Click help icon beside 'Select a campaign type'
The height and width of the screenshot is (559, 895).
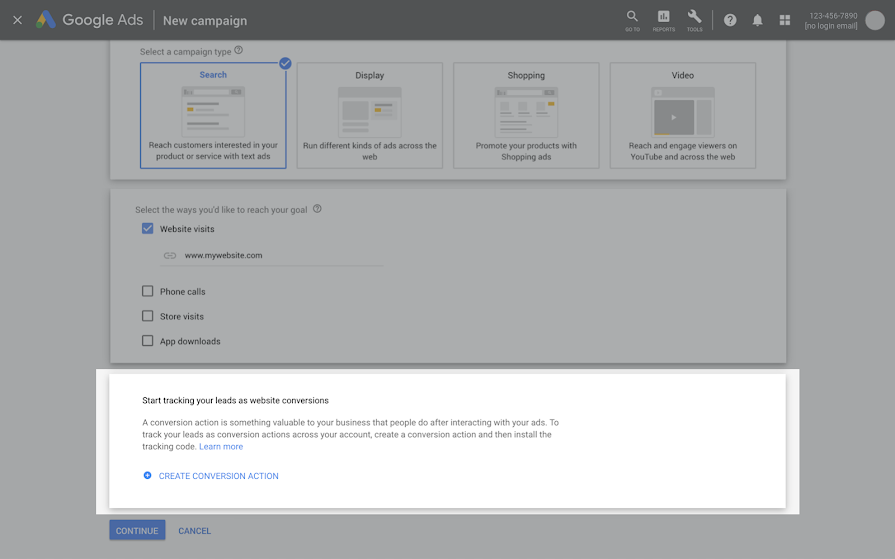238,50
